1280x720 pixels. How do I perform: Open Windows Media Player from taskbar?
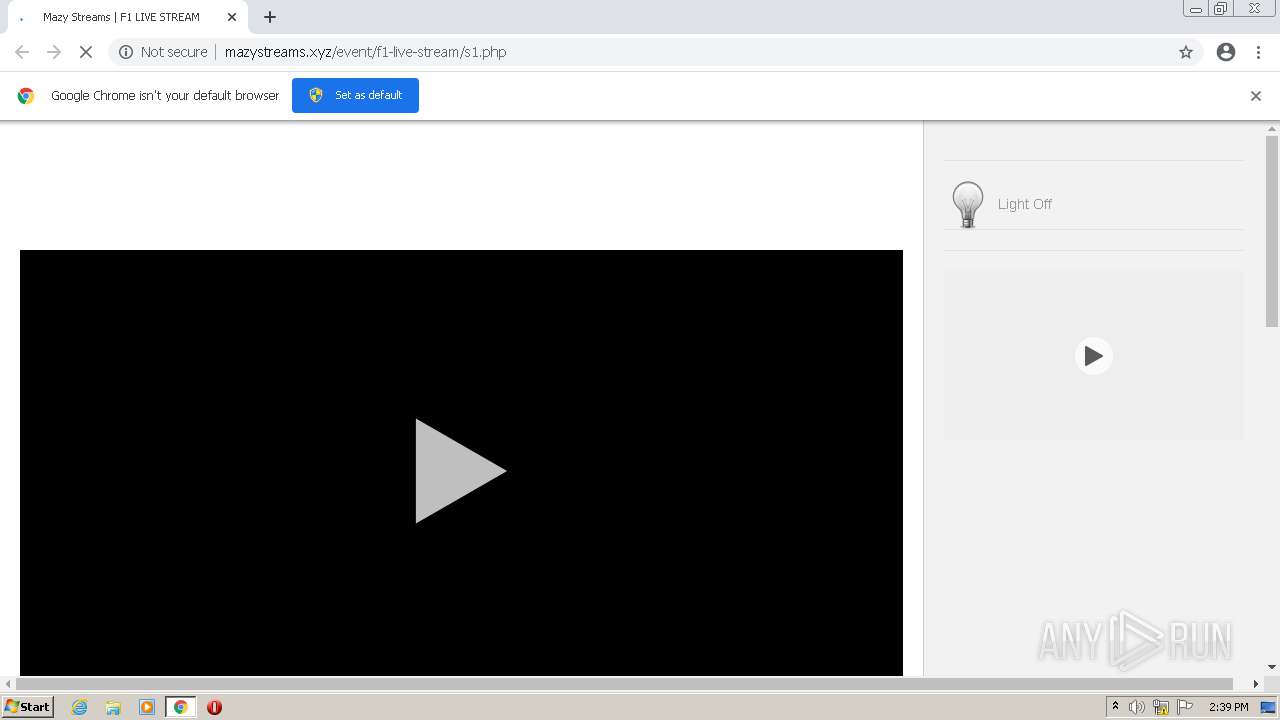point(147,707)
